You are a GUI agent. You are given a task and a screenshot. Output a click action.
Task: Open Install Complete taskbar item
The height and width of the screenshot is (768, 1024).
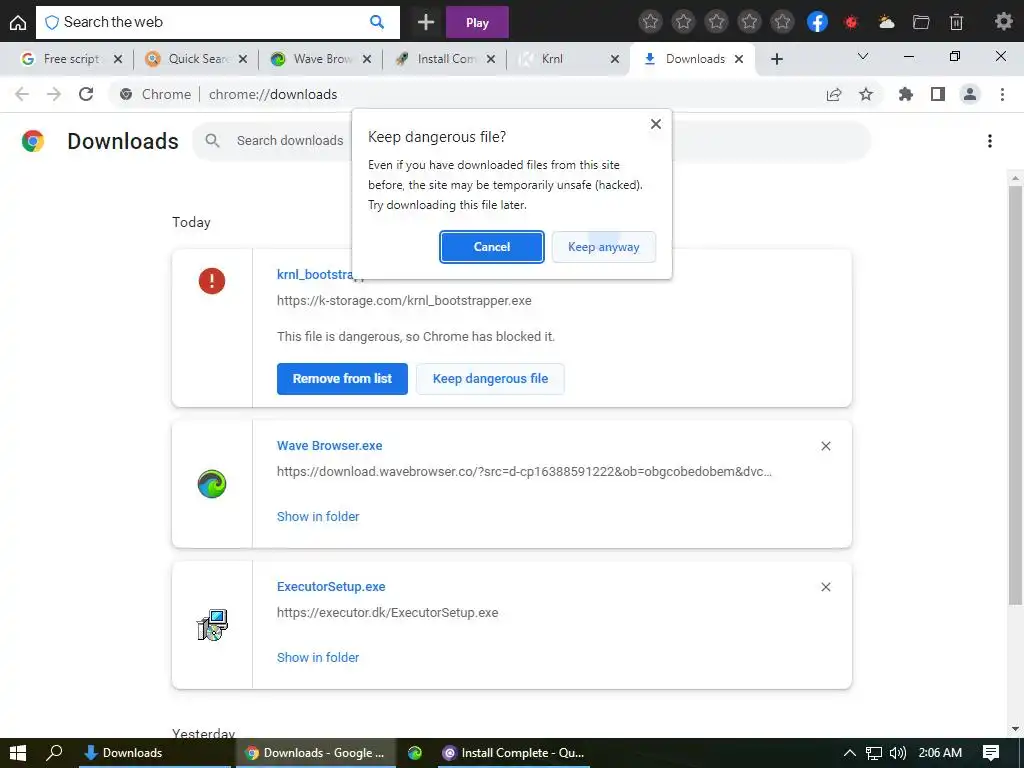click(513, 753)
